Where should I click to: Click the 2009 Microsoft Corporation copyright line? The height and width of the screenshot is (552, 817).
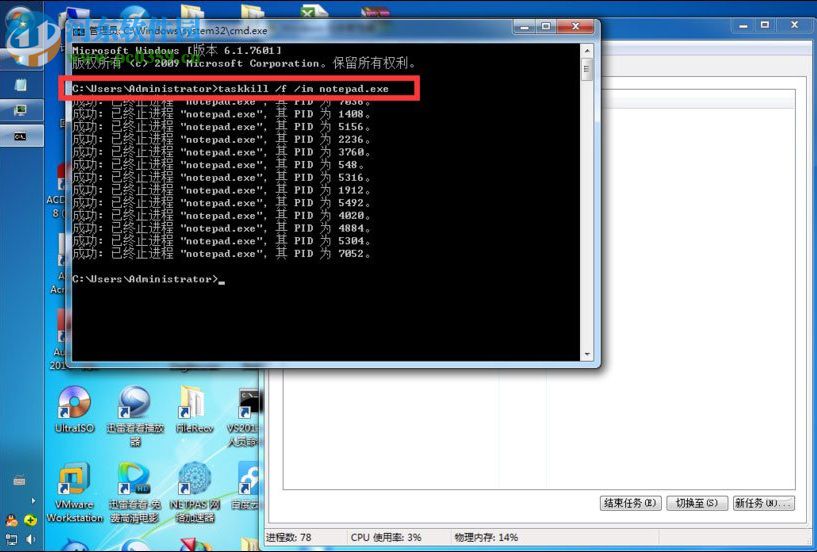coord(244,64)
